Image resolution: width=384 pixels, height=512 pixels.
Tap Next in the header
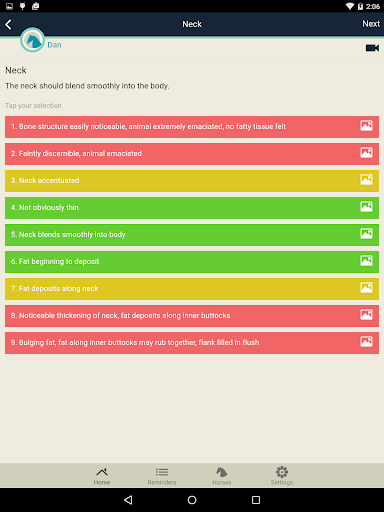coord(371,24)
